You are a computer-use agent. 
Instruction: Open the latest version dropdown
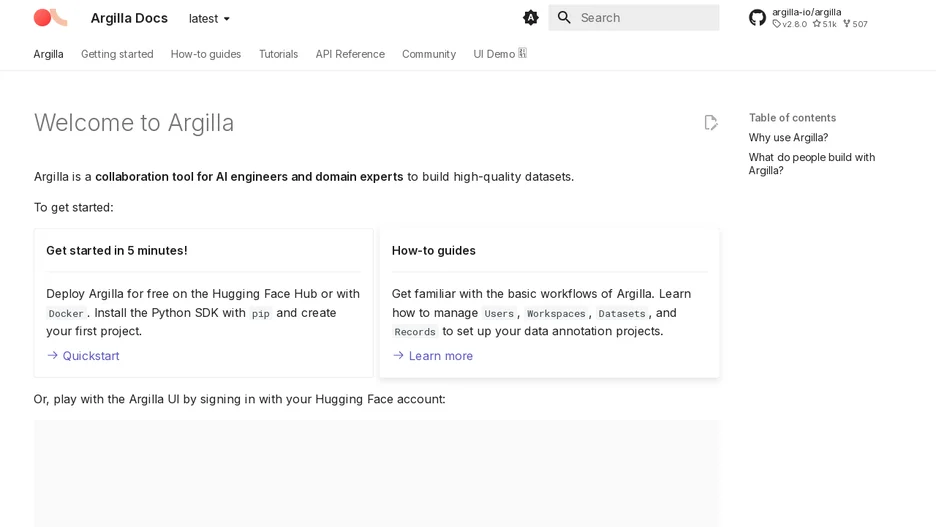click(209, 19)
